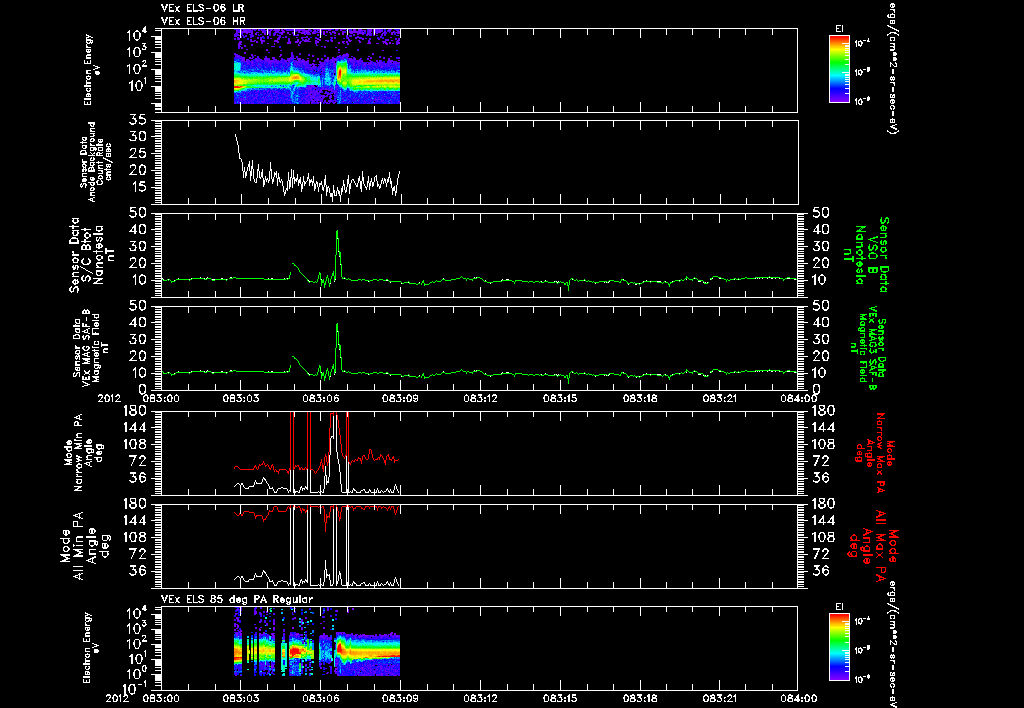
Task: Select the "VEx ELS 85 deg PA Regular" panel title
Action: pos(237,599)
